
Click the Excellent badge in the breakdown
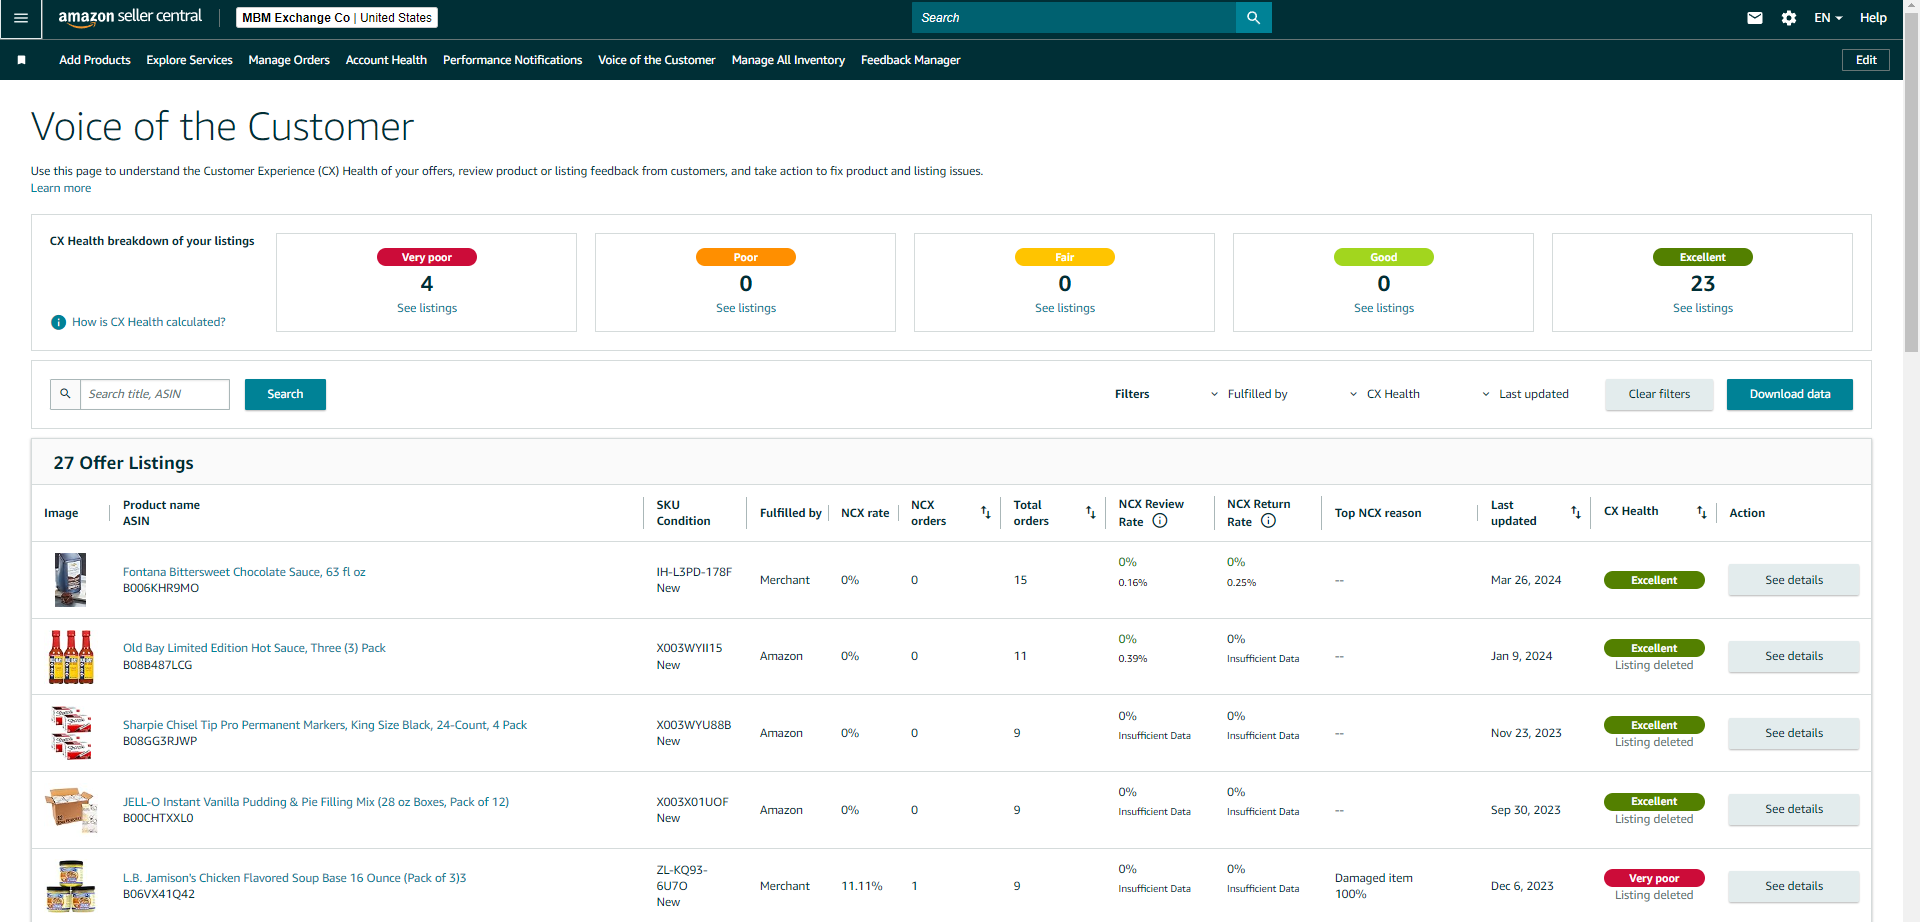(x=1703, y=257)
